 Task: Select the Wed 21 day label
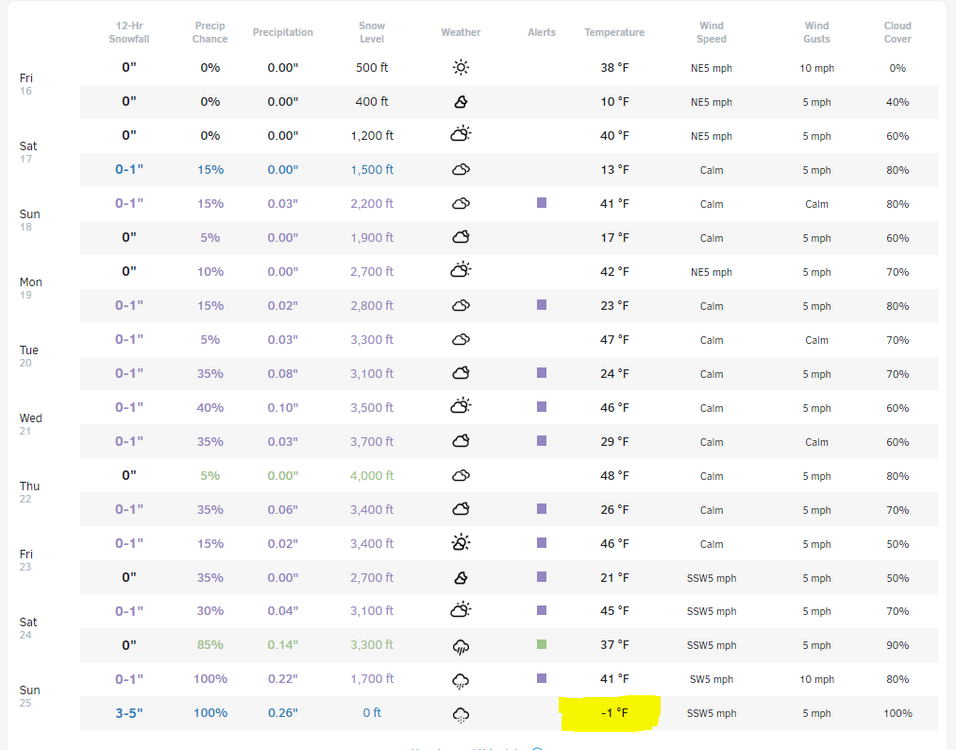31,424
